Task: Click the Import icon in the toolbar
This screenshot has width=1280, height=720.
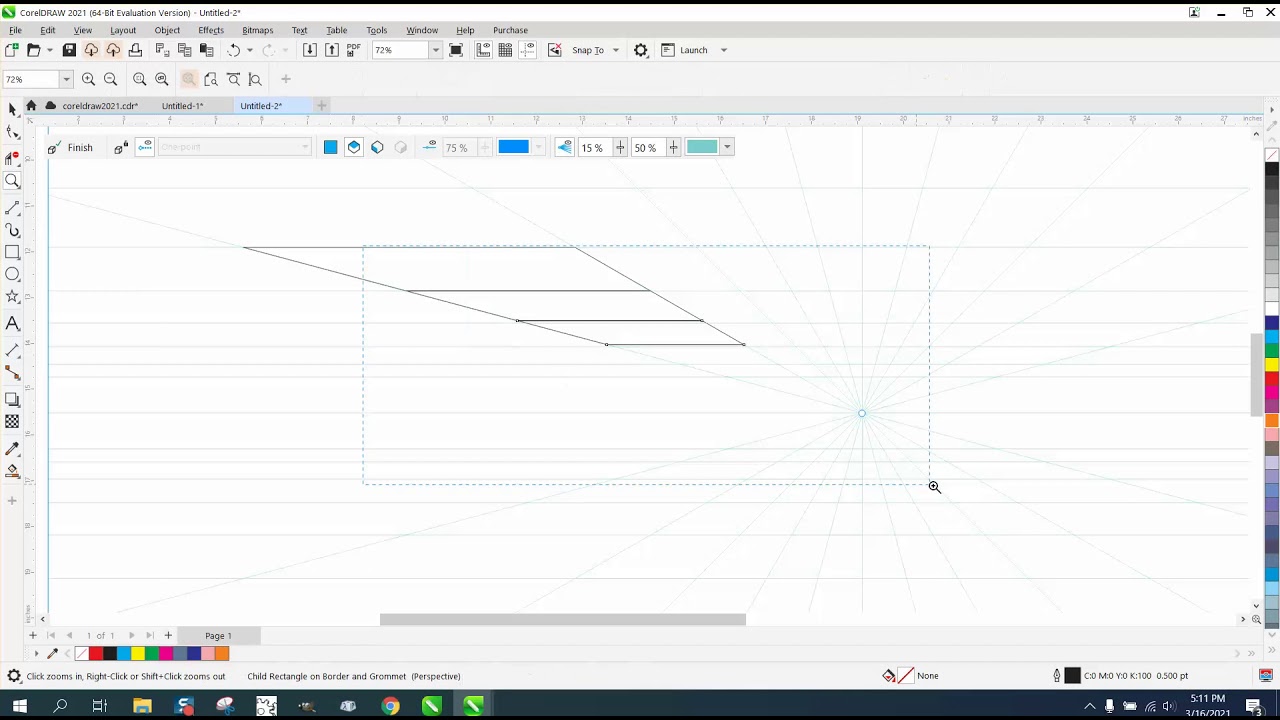Action: (x=310, y=50)
